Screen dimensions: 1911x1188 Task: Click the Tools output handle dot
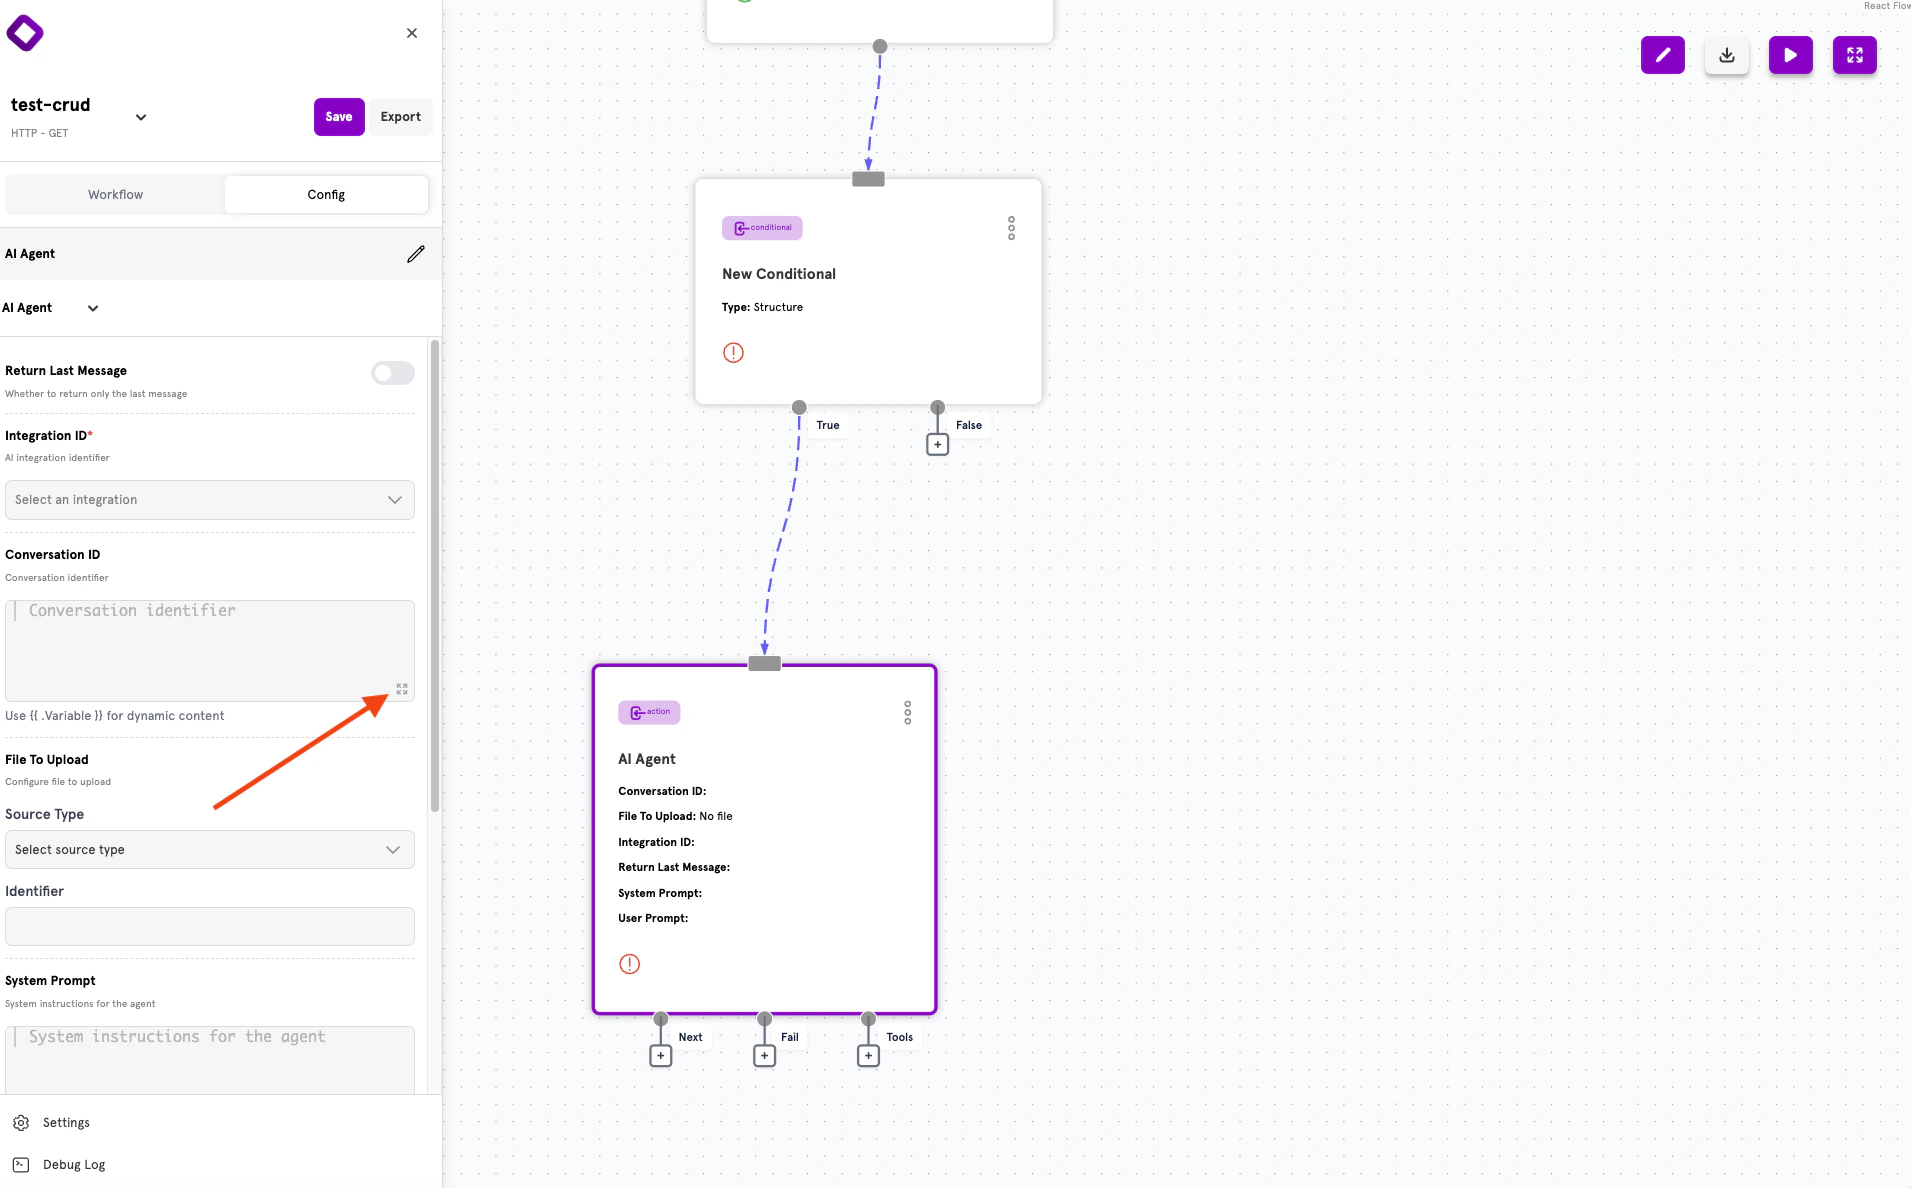coord(868,1019)
